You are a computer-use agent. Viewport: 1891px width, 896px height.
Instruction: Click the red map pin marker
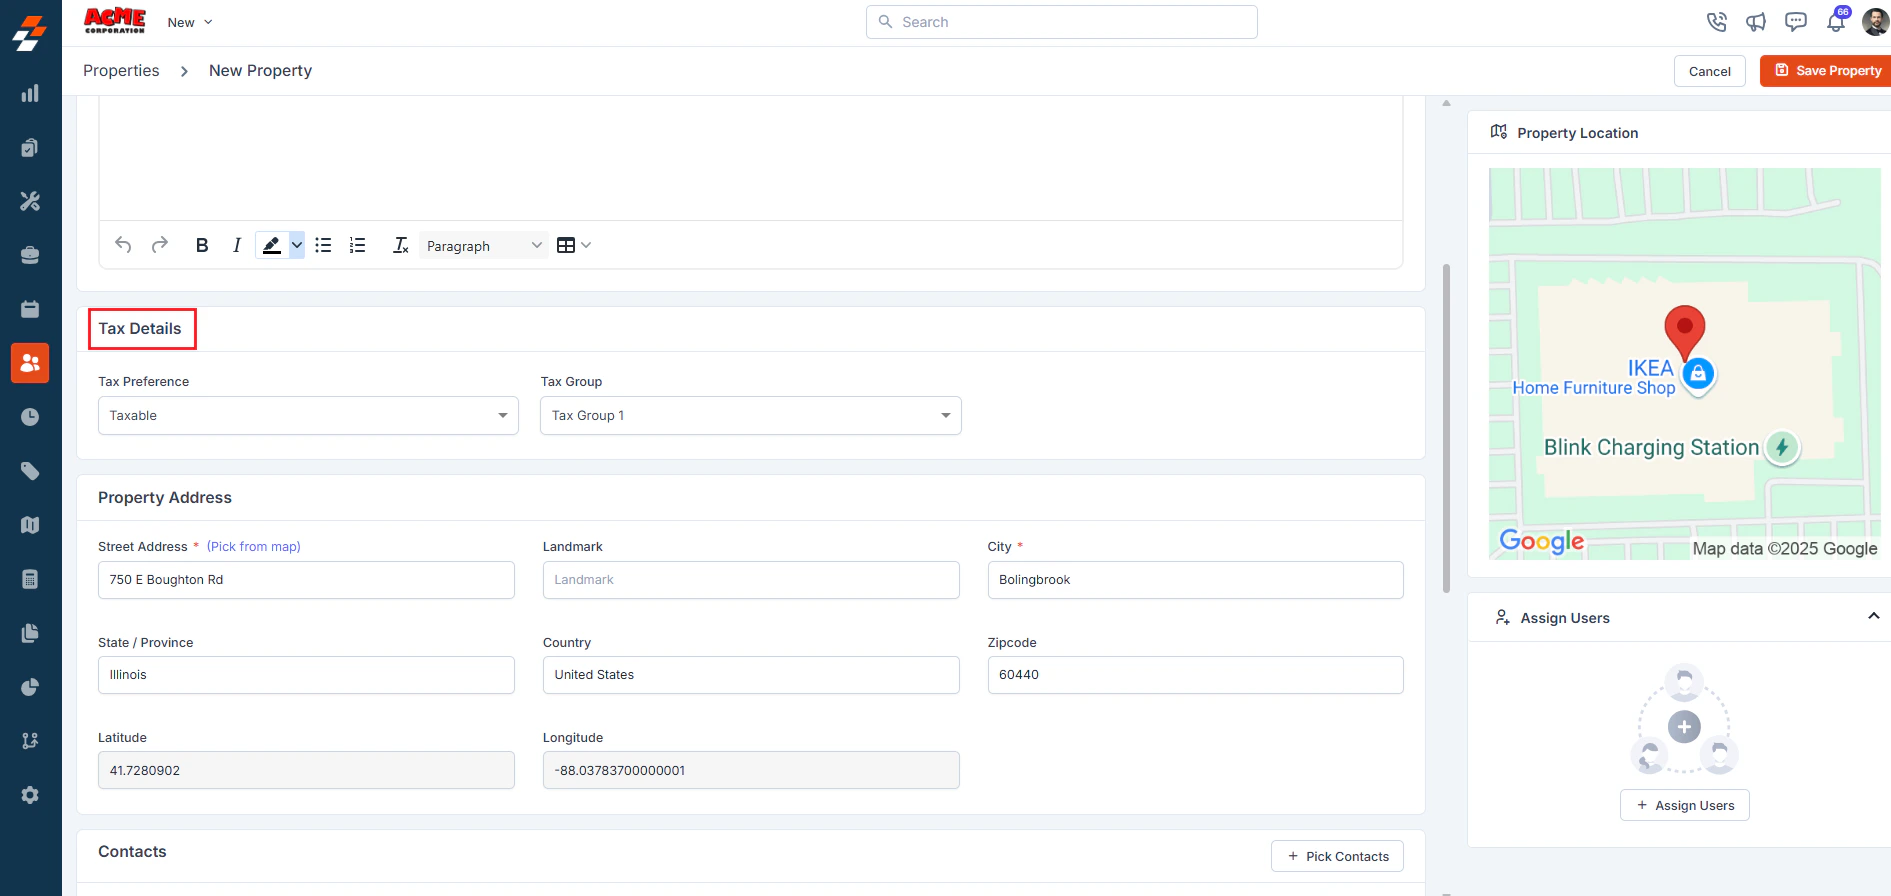[x=1684, y=332]
